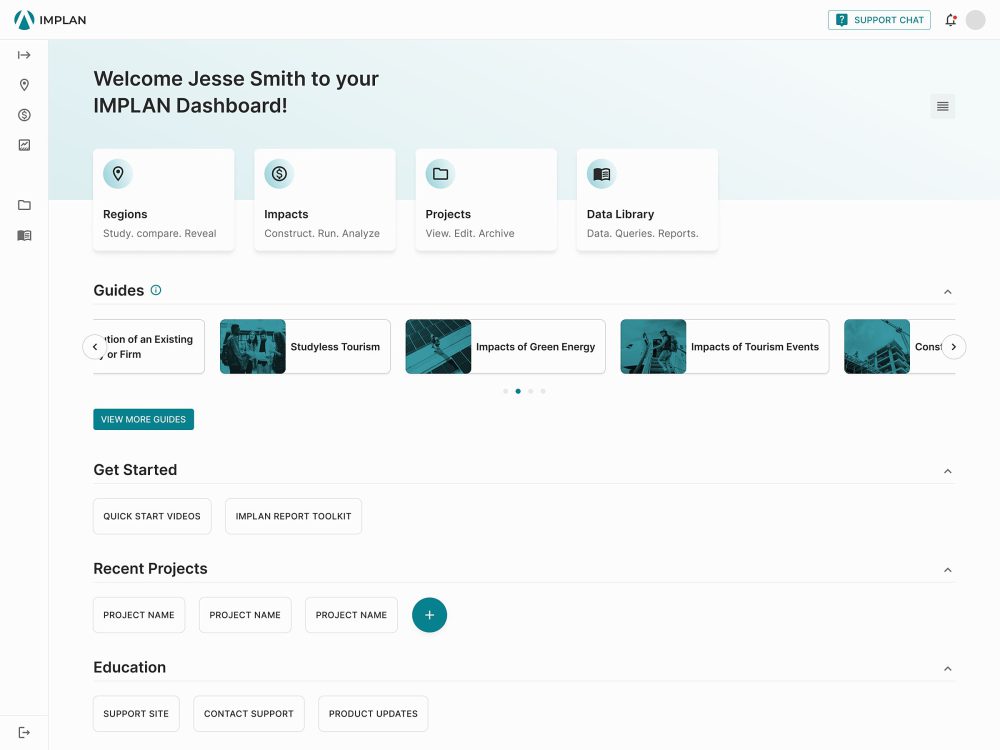Image resolution: width=1000 pixels, height=750 pixels.
Task: Show next guides with right arrow
Action: (x=953, y=347)
